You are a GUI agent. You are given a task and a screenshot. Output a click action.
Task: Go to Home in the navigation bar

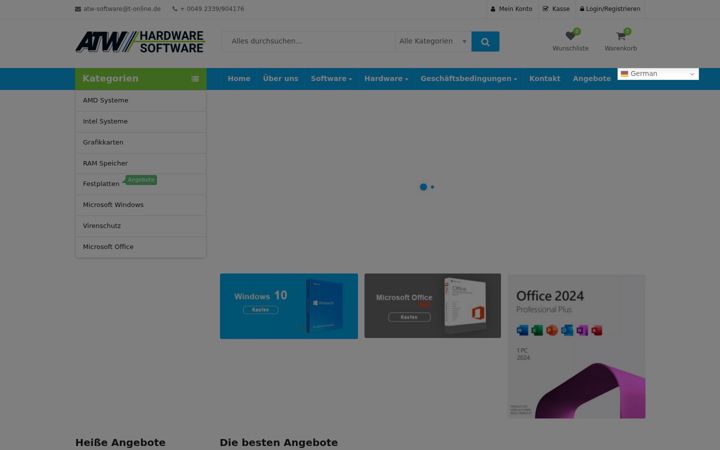tap(239, 79)
